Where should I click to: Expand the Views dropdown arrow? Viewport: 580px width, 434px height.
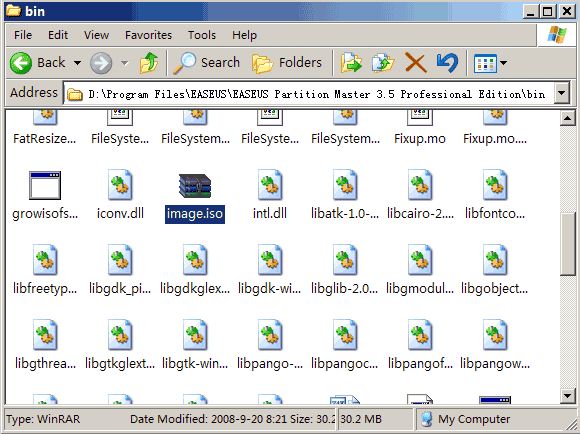click(503, 63)
